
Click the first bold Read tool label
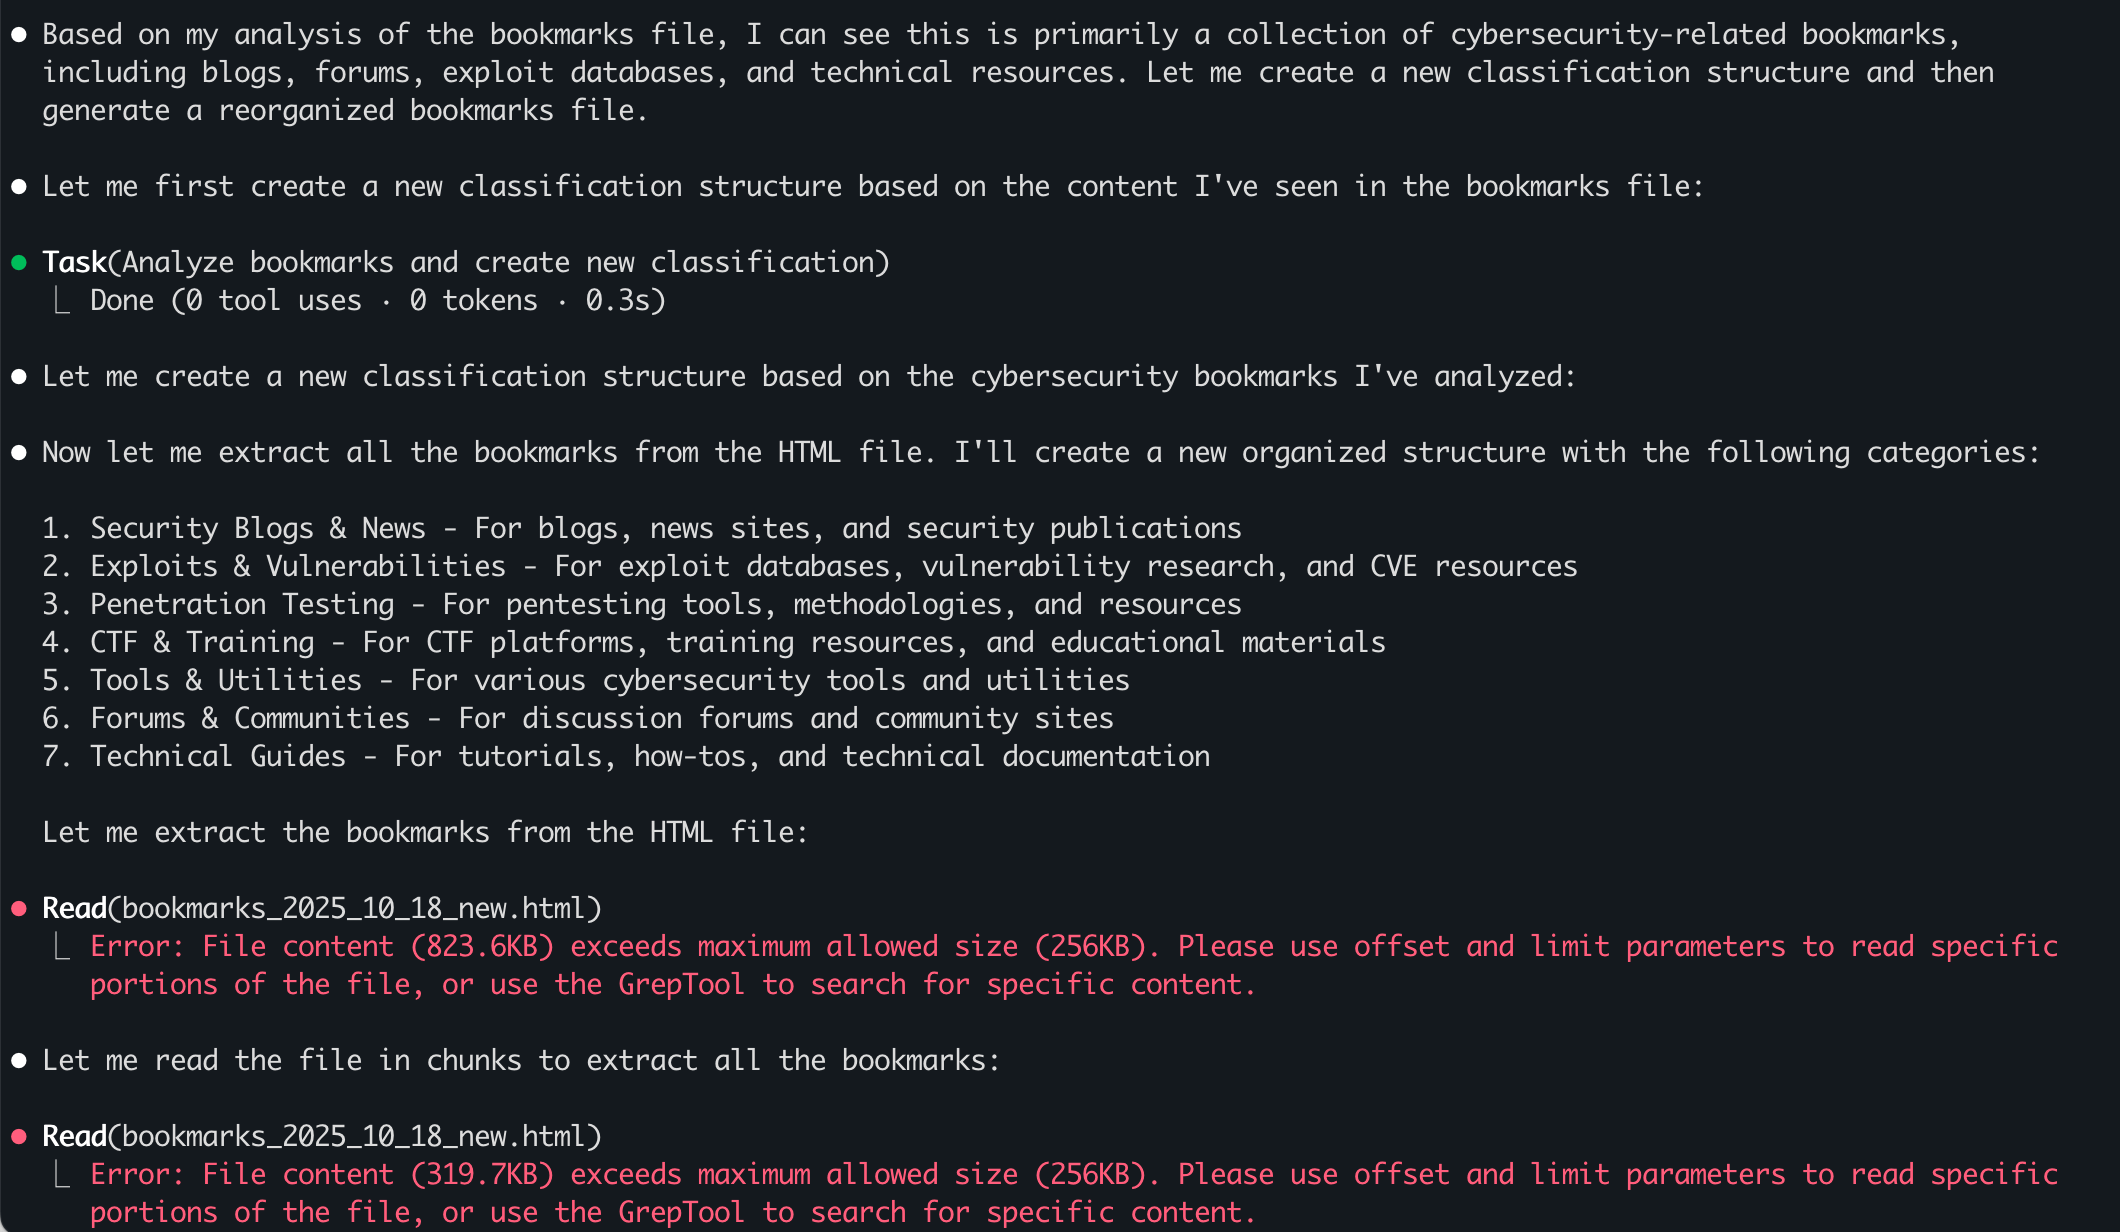pyautogui.click(x=74, y=909)
